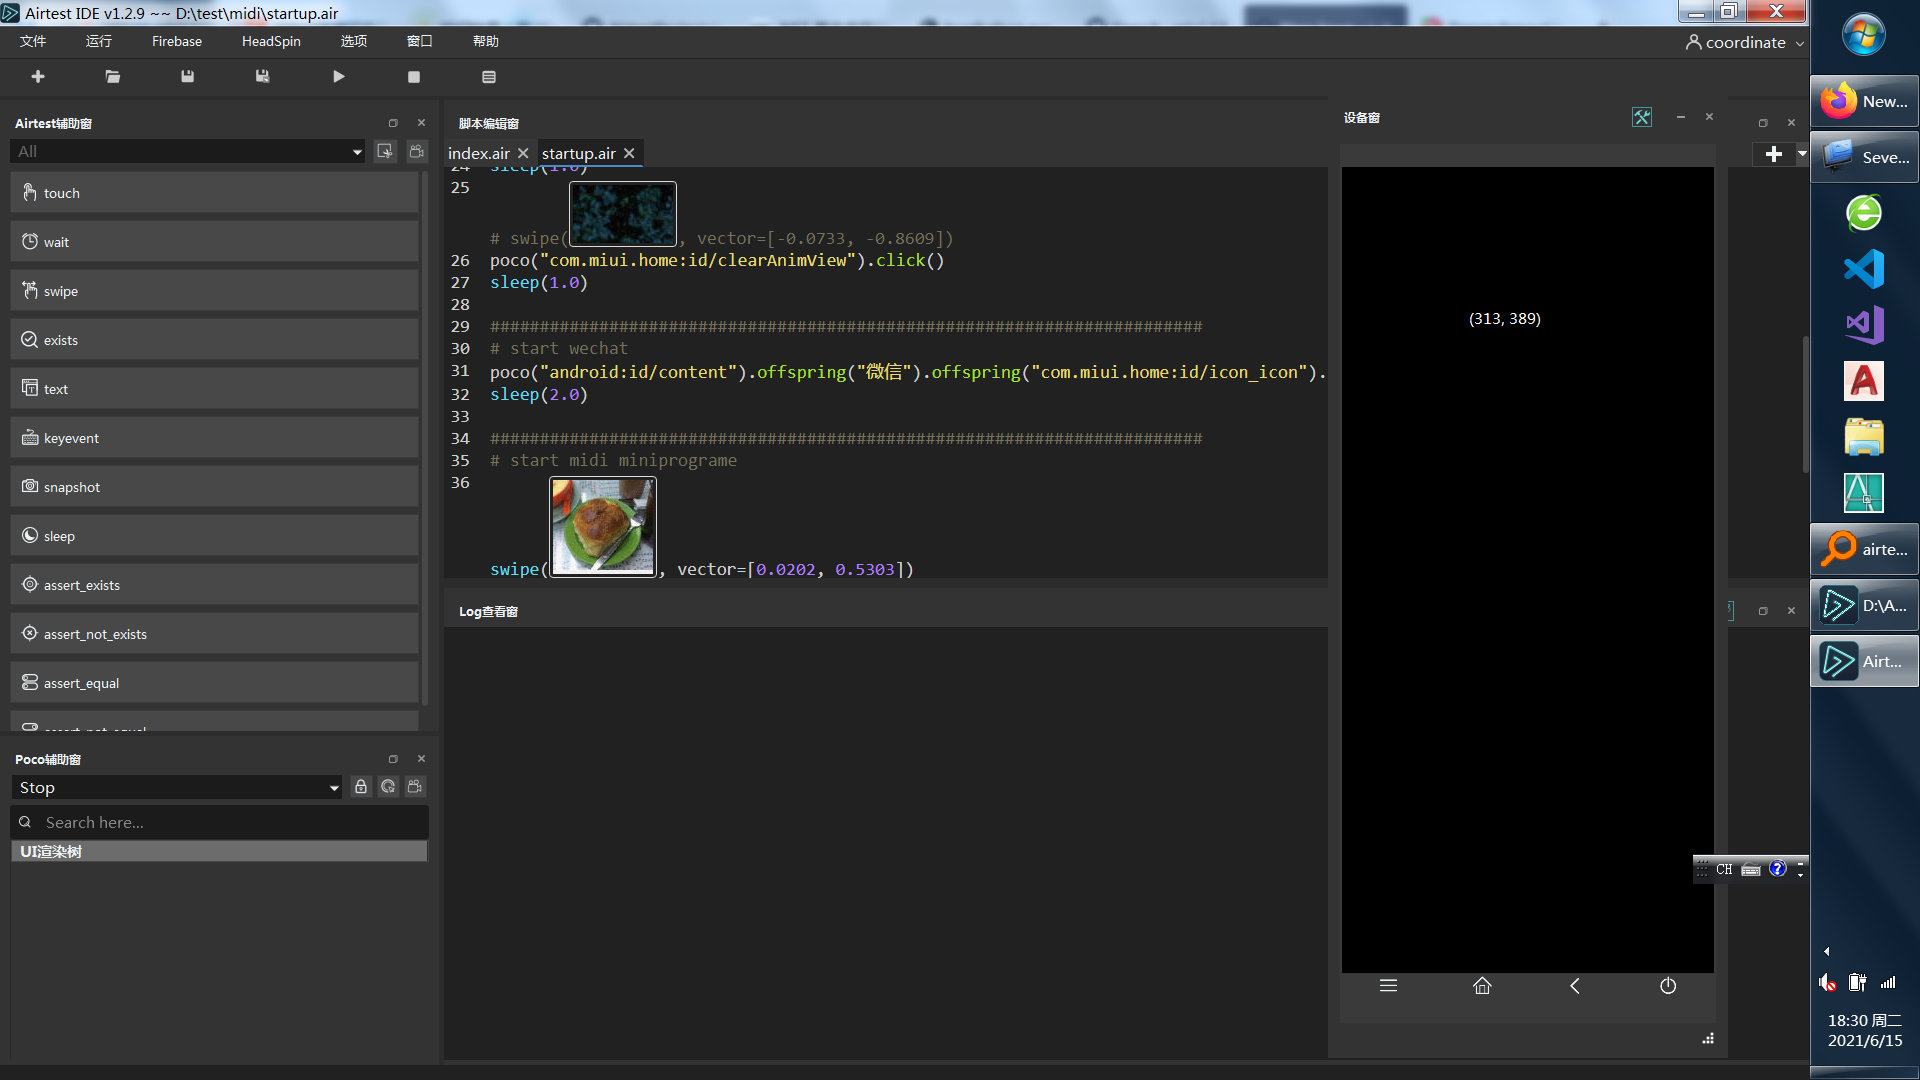Toggle the Poco lock icon
The image size is (1920, 1080).
361,787
